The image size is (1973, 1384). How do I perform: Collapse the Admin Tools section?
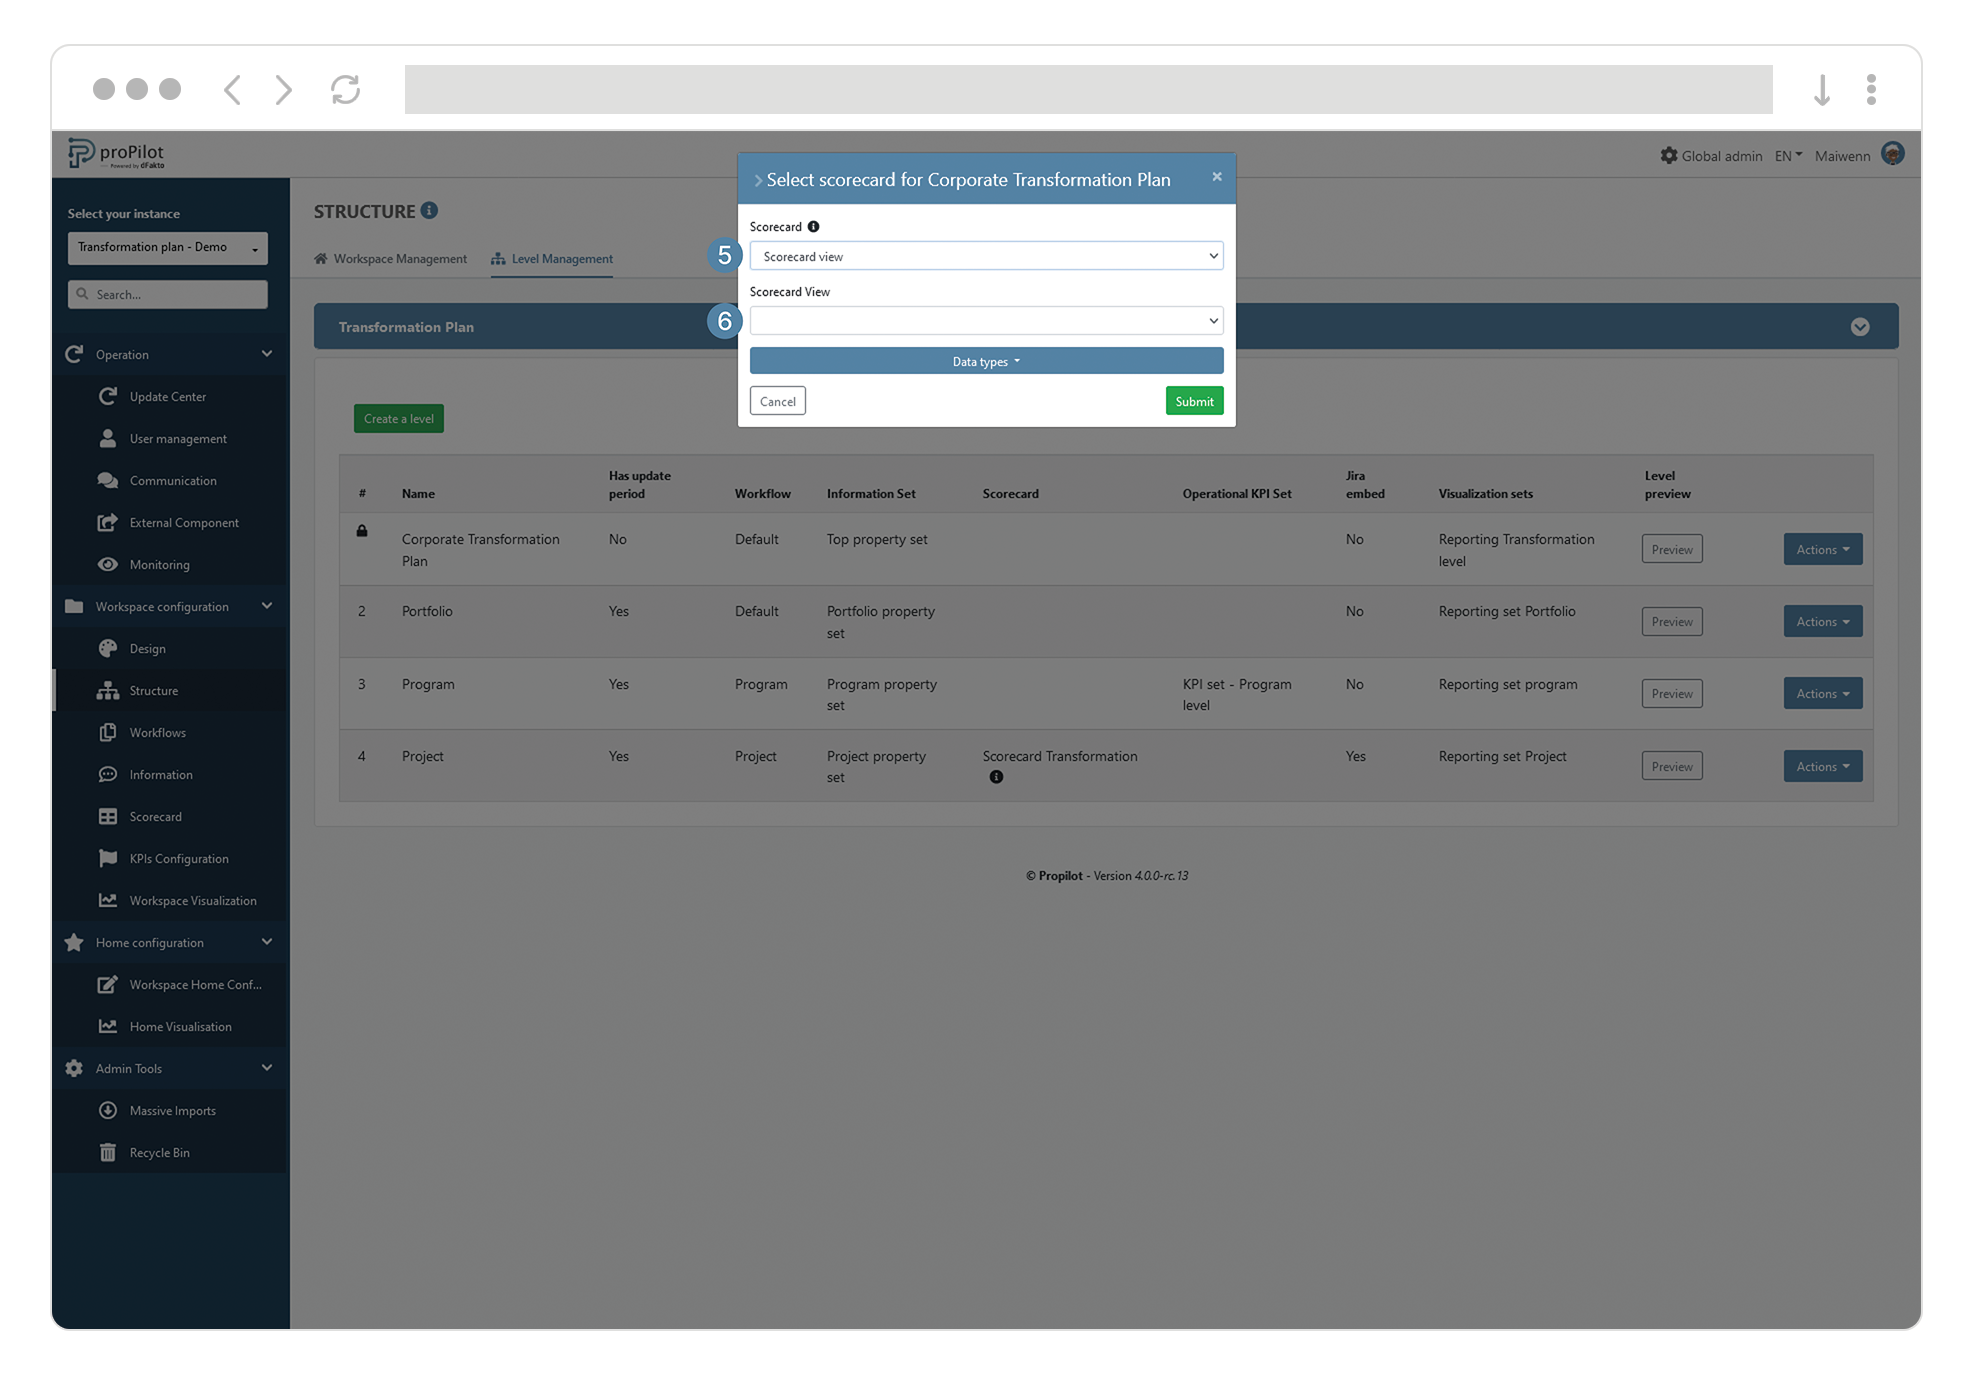pos(266,1068)
